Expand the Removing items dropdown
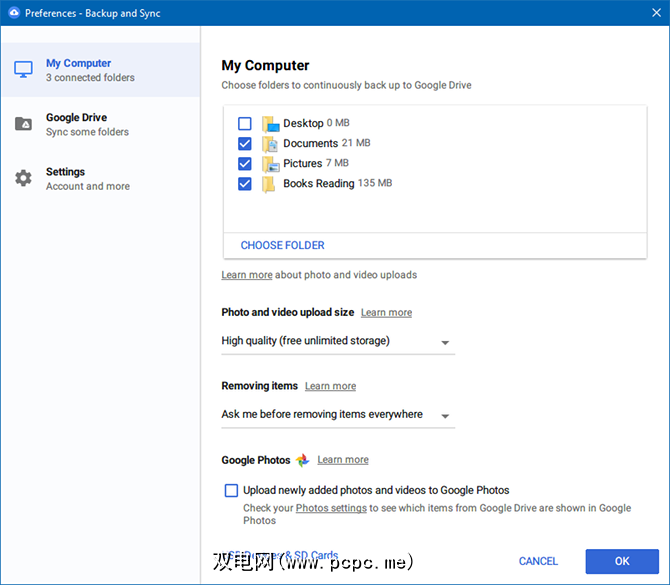The height and width of the screenshot is (585, 670). pos(337,415)
